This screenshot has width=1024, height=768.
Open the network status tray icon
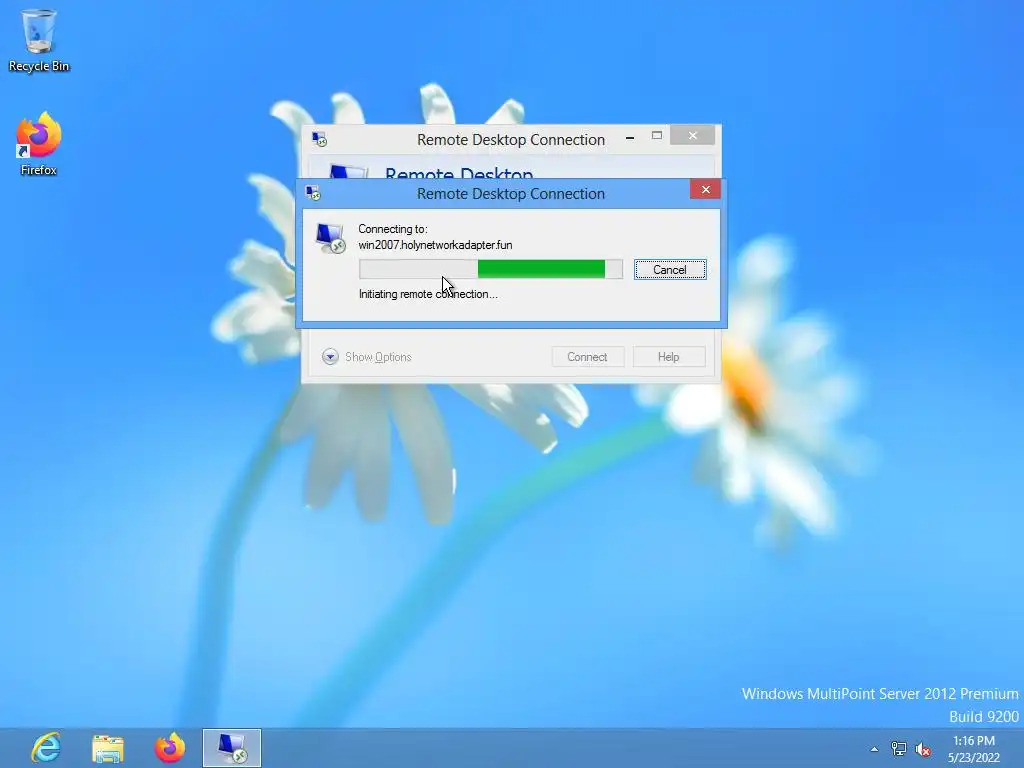tap(899, 749)
